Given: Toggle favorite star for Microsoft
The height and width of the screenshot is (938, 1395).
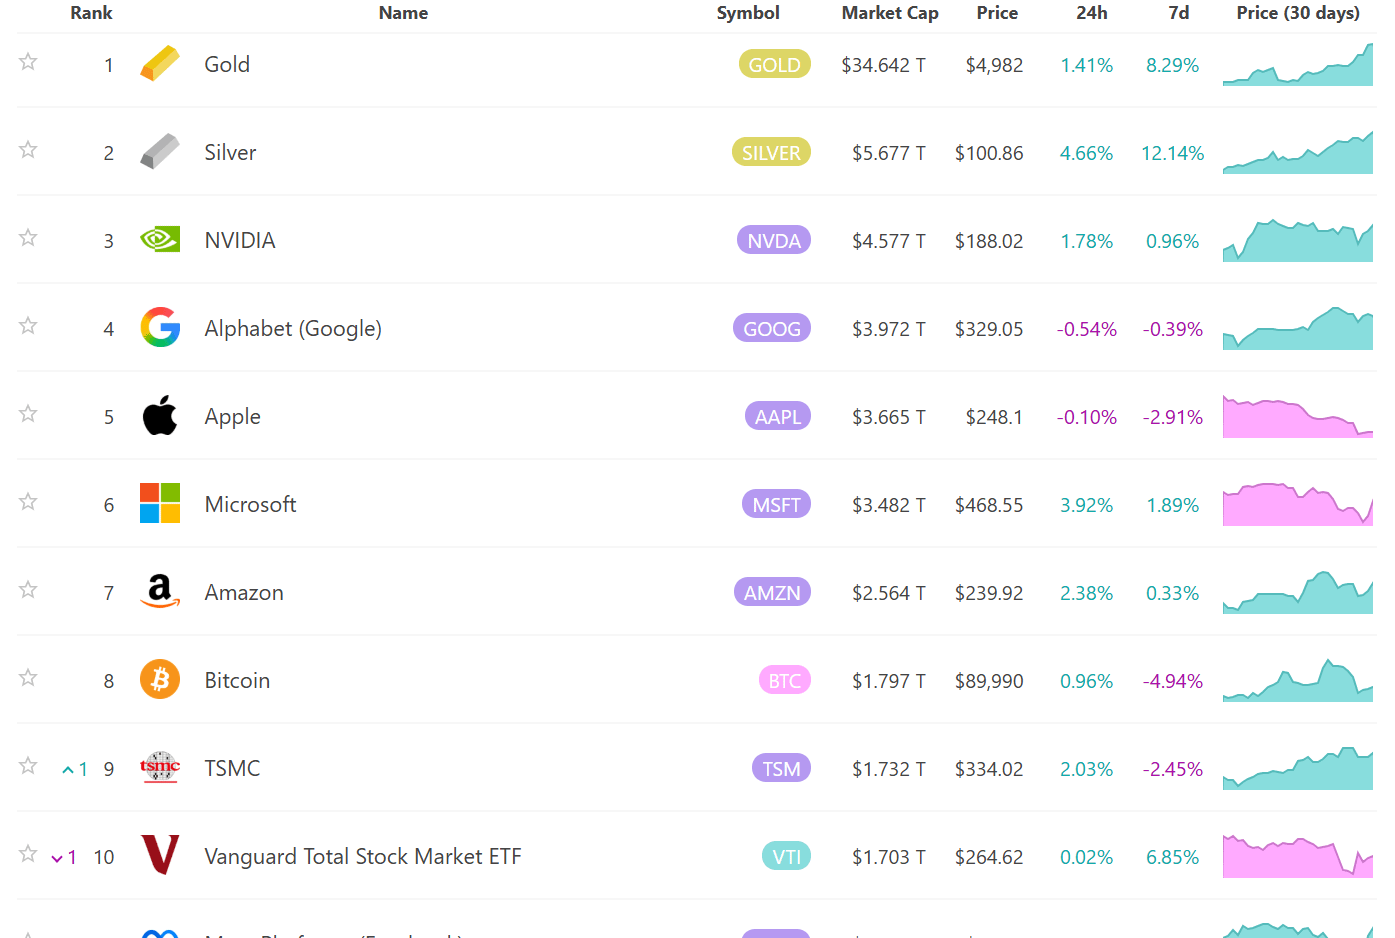Looking at the screenshot, I should [x=28, y=502].
